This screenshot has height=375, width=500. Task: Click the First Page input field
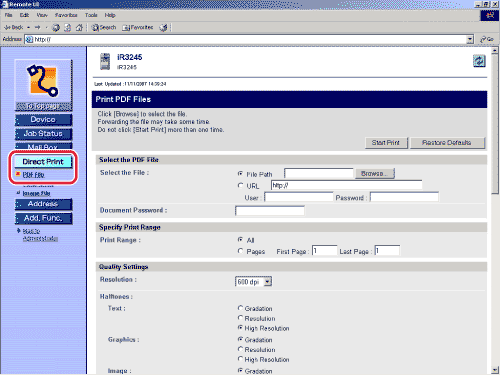coord(324,250)
